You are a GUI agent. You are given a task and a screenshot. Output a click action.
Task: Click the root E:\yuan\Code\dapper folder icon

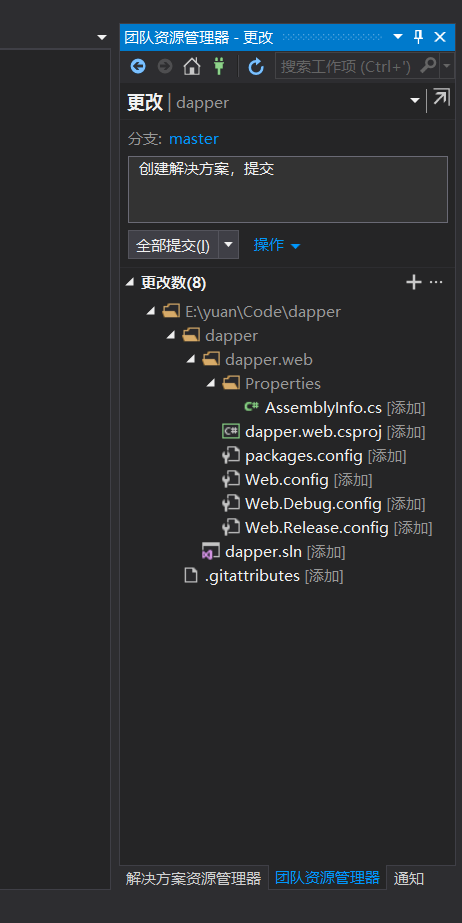point(171,311)
